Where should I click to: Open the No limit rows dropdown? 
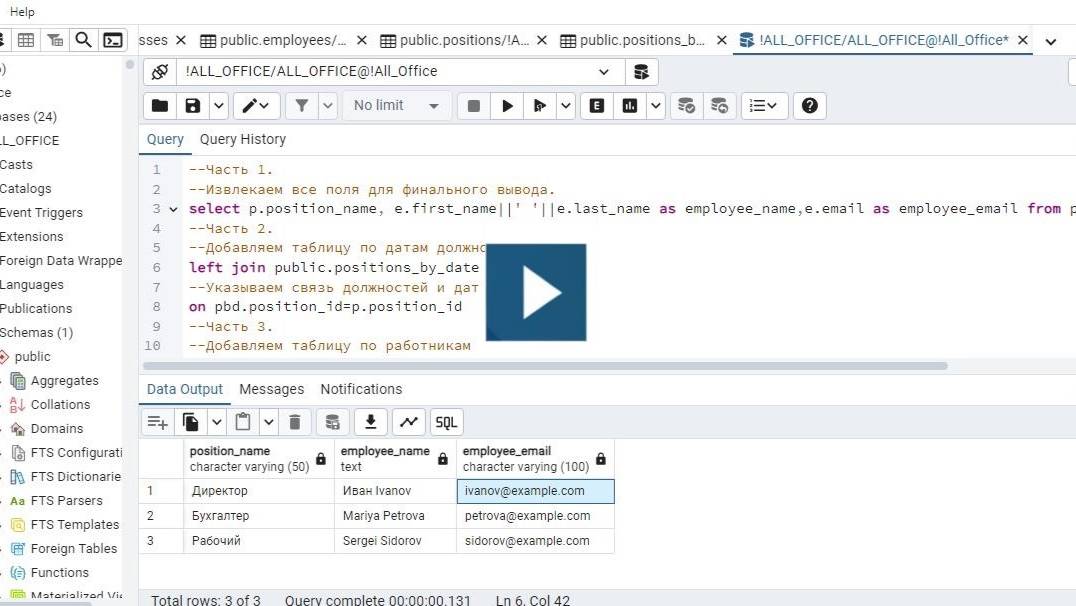pyautogui.click(x=396, y=106)
